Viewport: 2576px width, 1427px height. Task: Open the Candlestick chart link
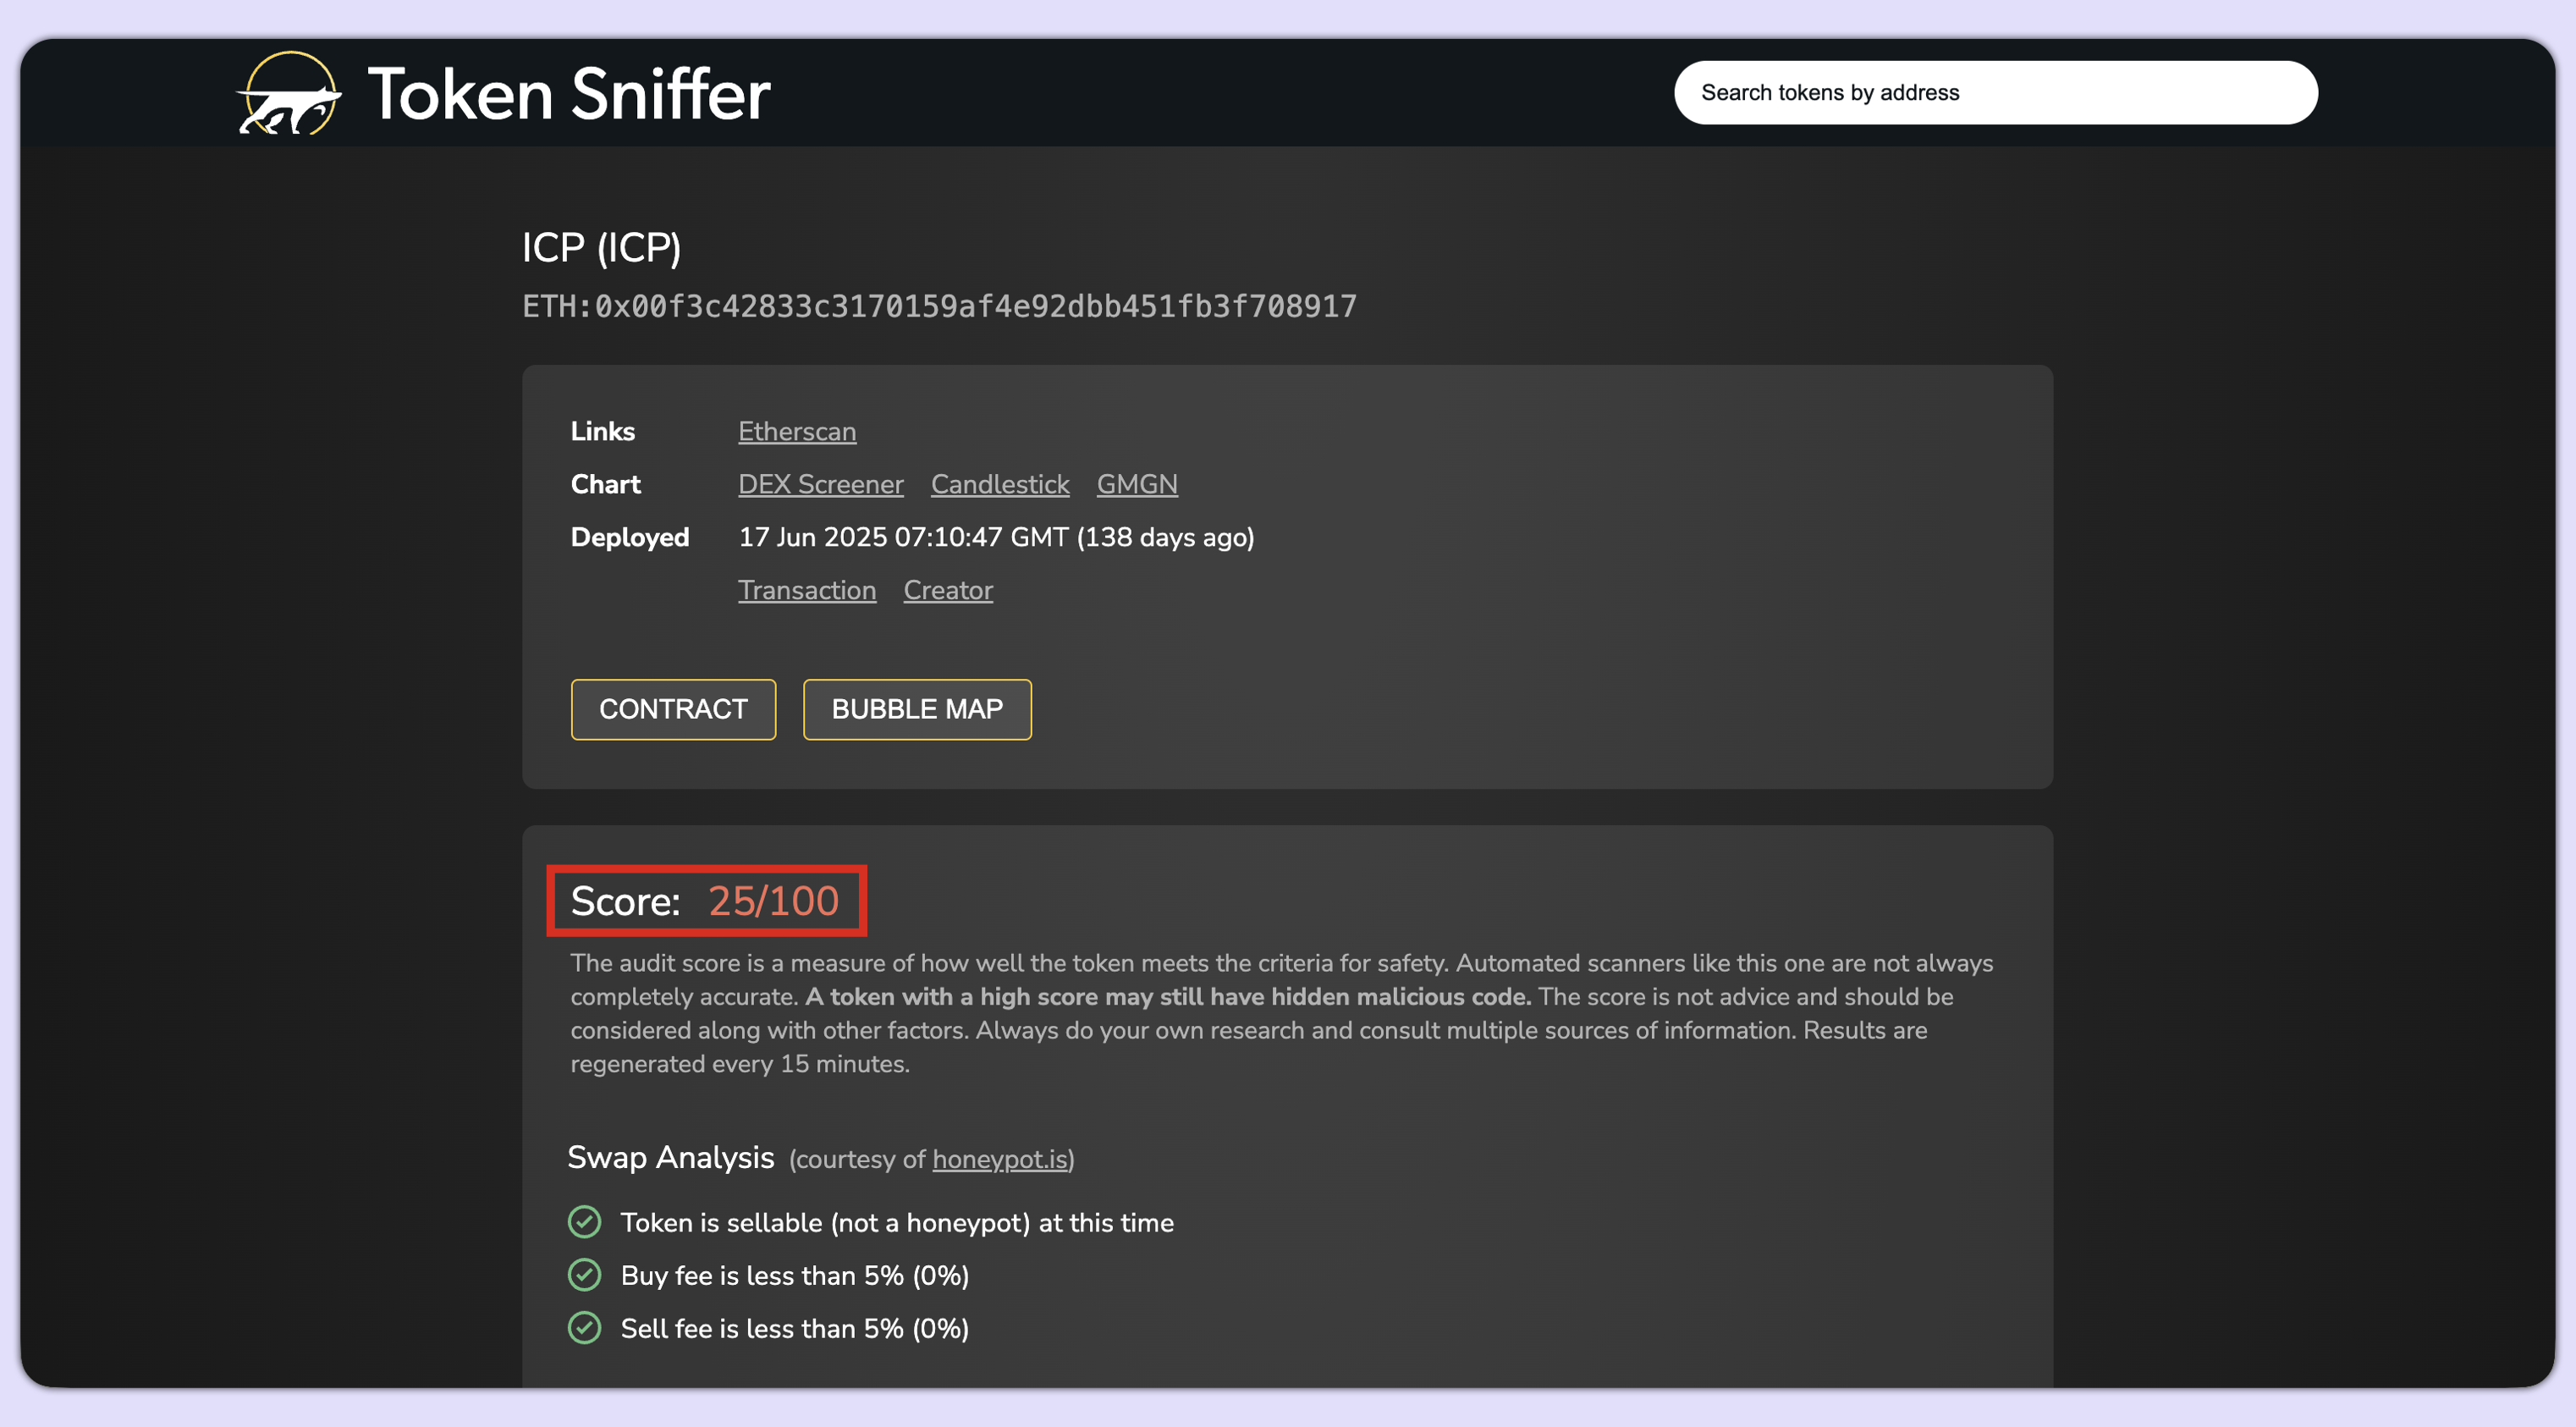pos(1000,484)
